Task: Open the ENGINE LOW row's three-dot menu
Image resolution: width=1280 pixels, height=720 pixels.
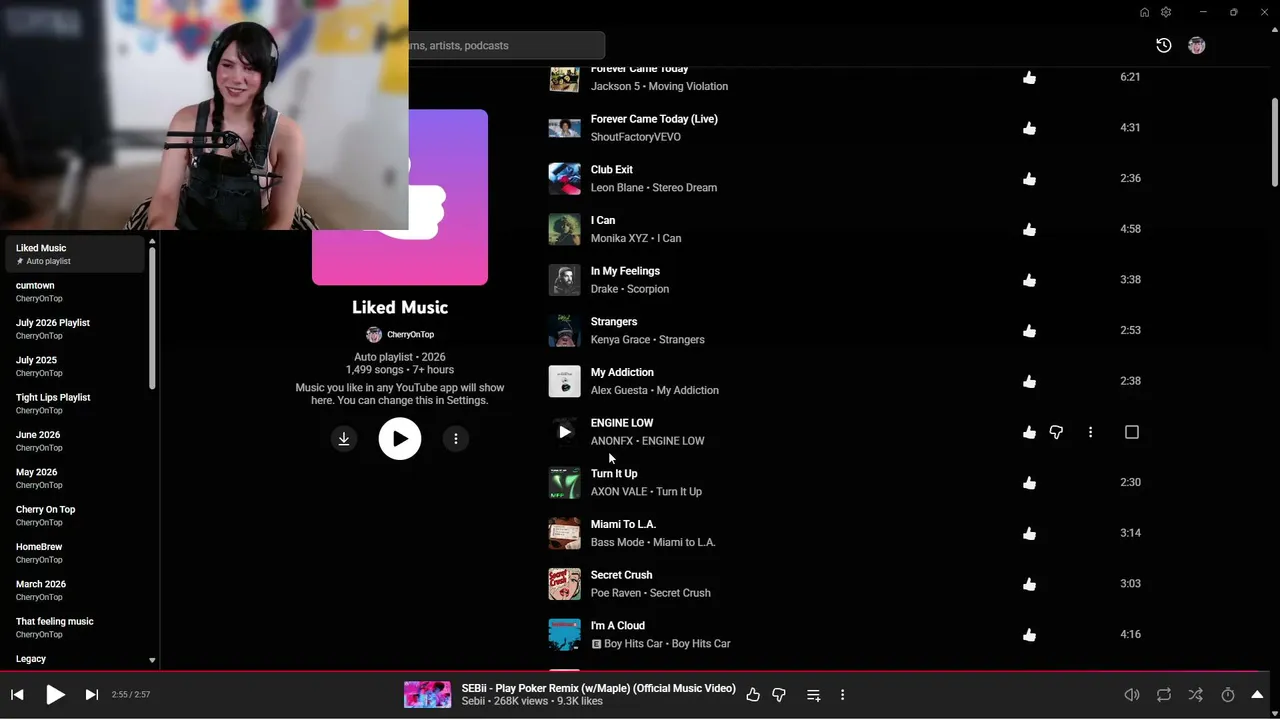Action: point(1090,432)
